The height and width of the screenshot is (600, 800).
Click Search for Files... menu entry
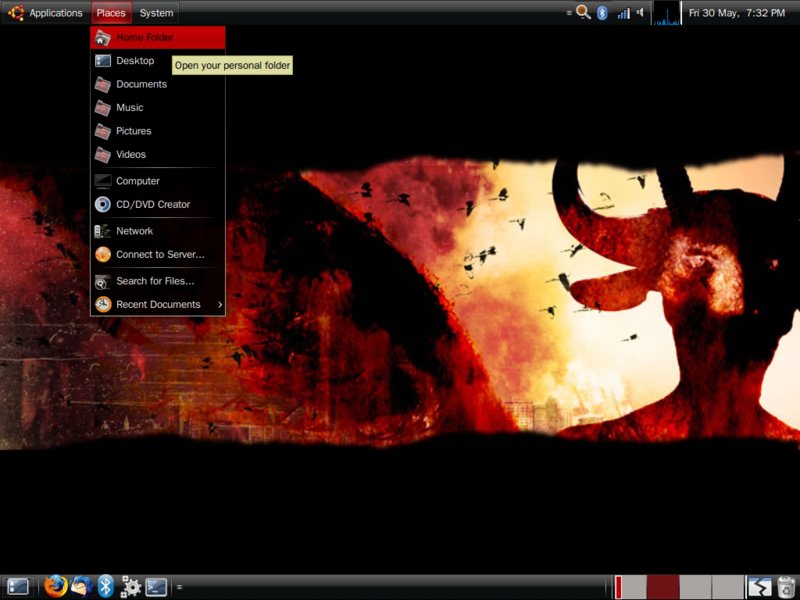(x=155, y=281)
